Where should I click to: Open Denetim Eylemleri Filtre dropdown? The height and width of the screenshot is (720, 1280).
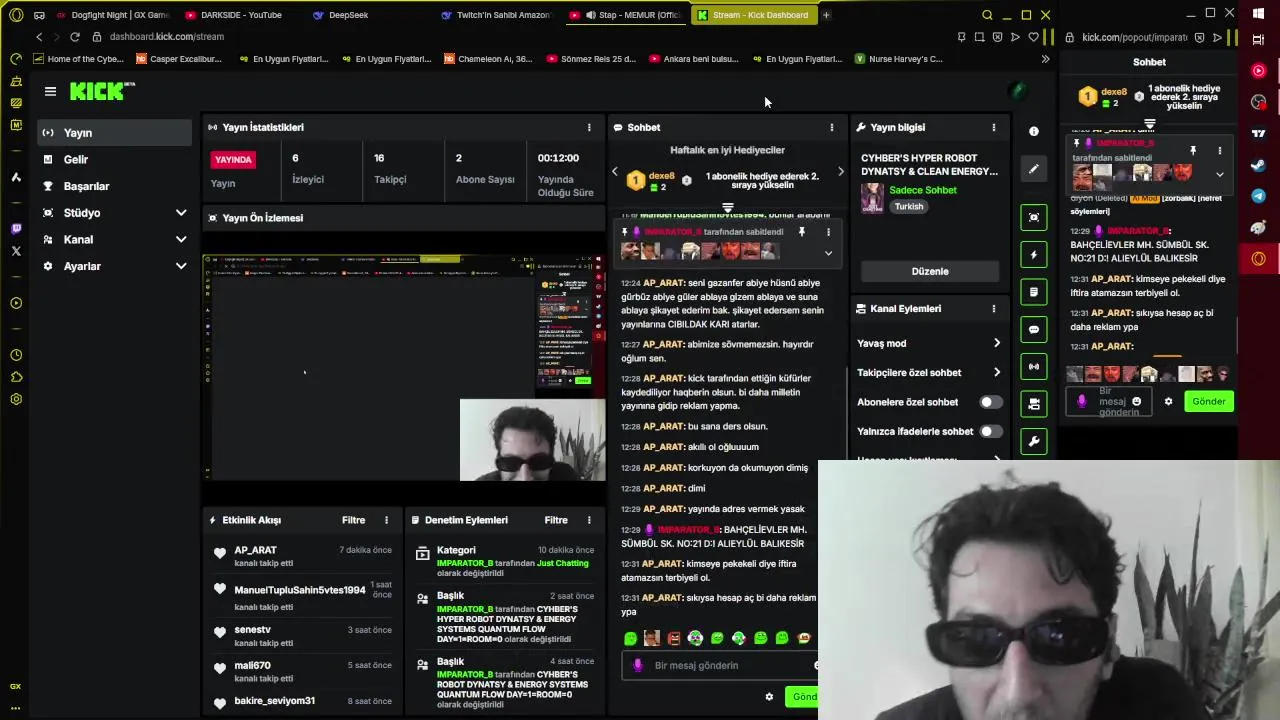556,520
